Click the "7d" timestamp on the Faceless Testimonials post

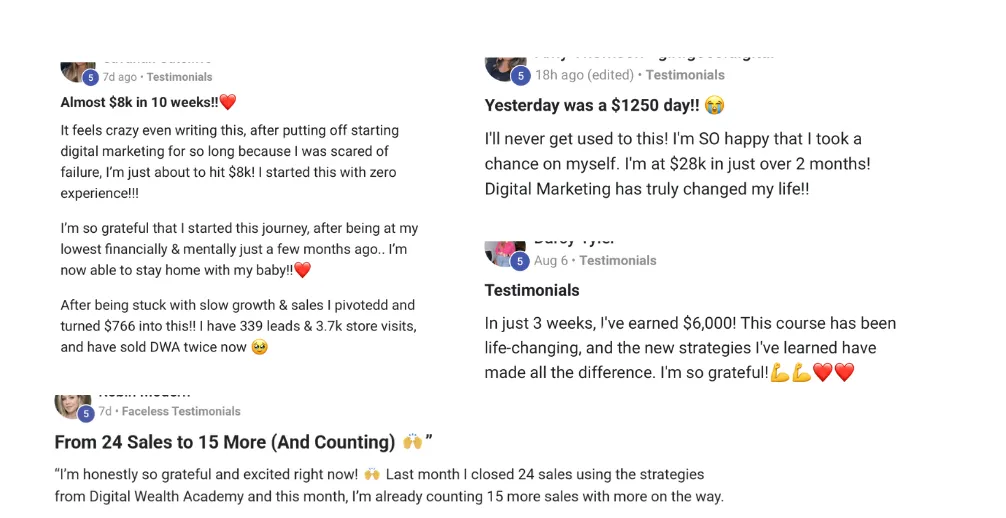point(105,411)
